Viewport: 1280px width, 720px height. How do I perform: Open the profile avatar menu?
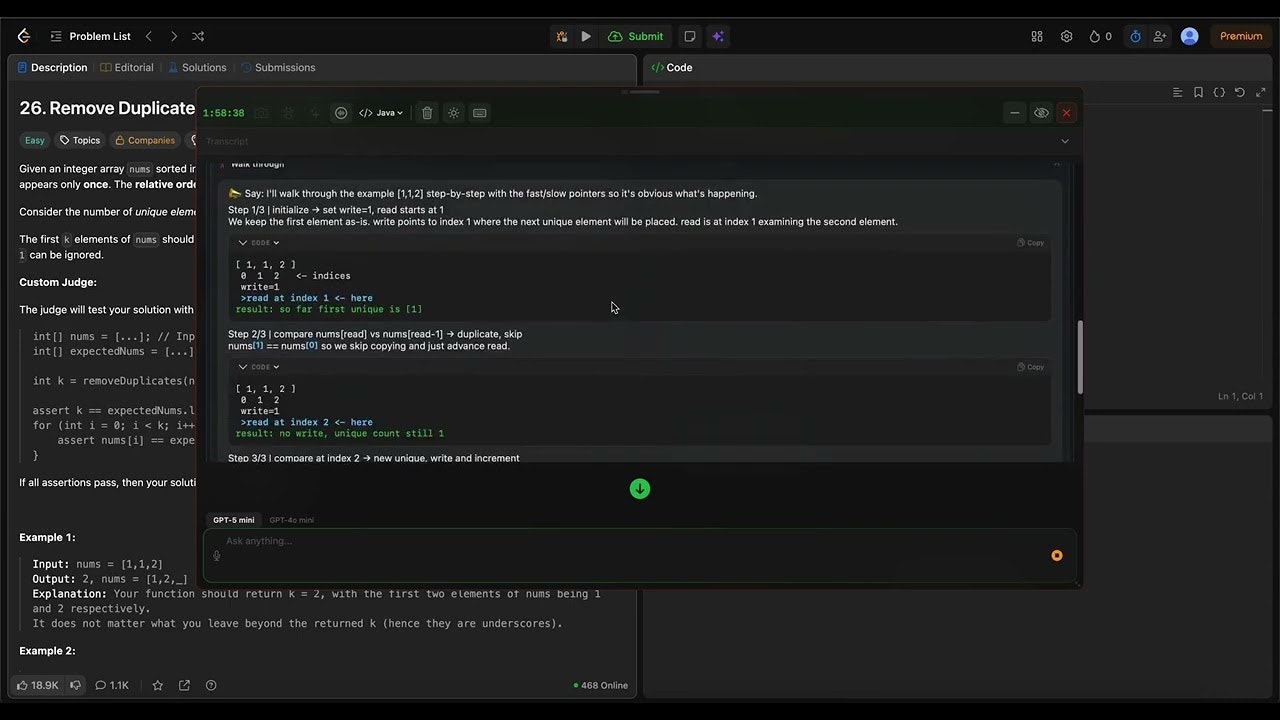click(1189, 36)
